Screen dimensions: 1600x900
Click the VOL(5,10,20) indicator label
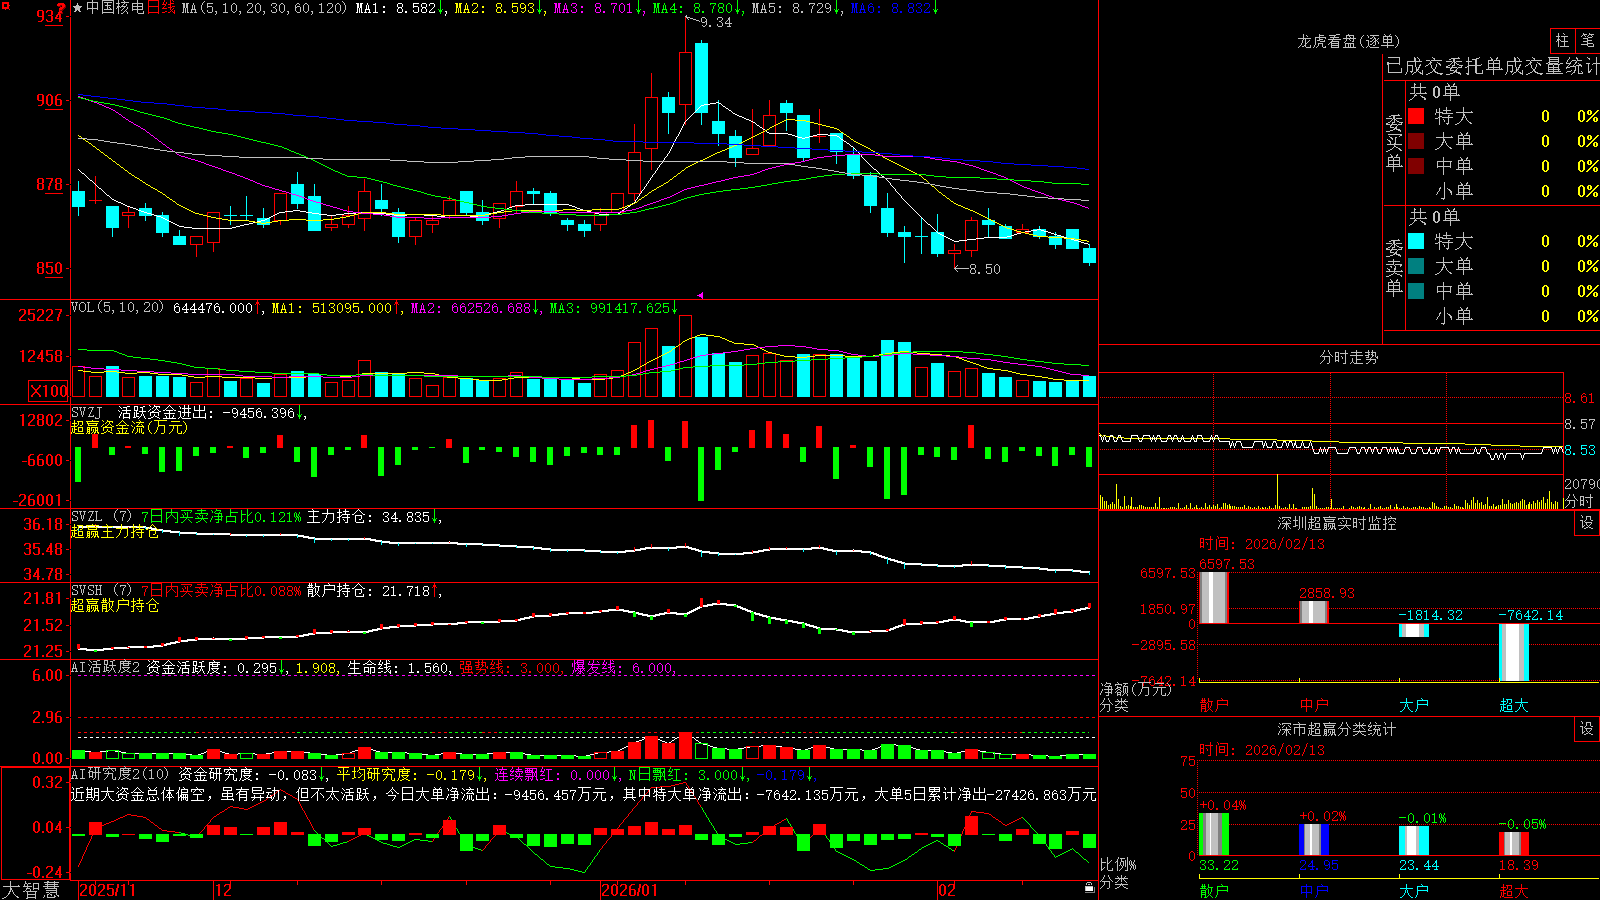click(x=117, y=307)
